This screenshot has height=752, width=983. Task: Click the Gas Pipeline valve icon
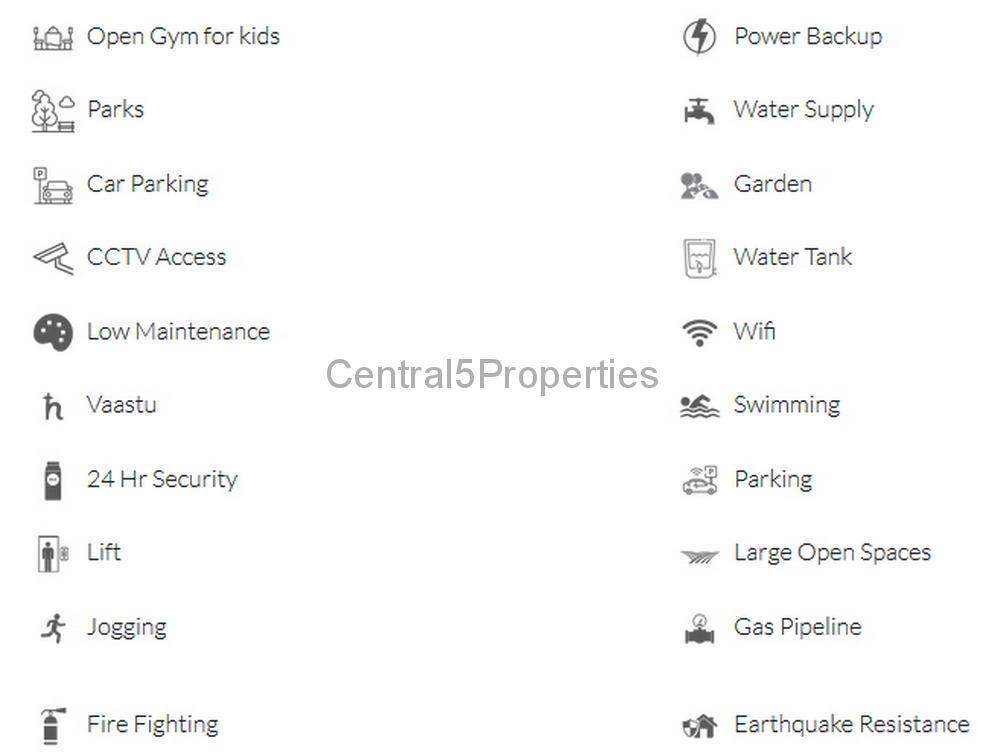[700, 629]
